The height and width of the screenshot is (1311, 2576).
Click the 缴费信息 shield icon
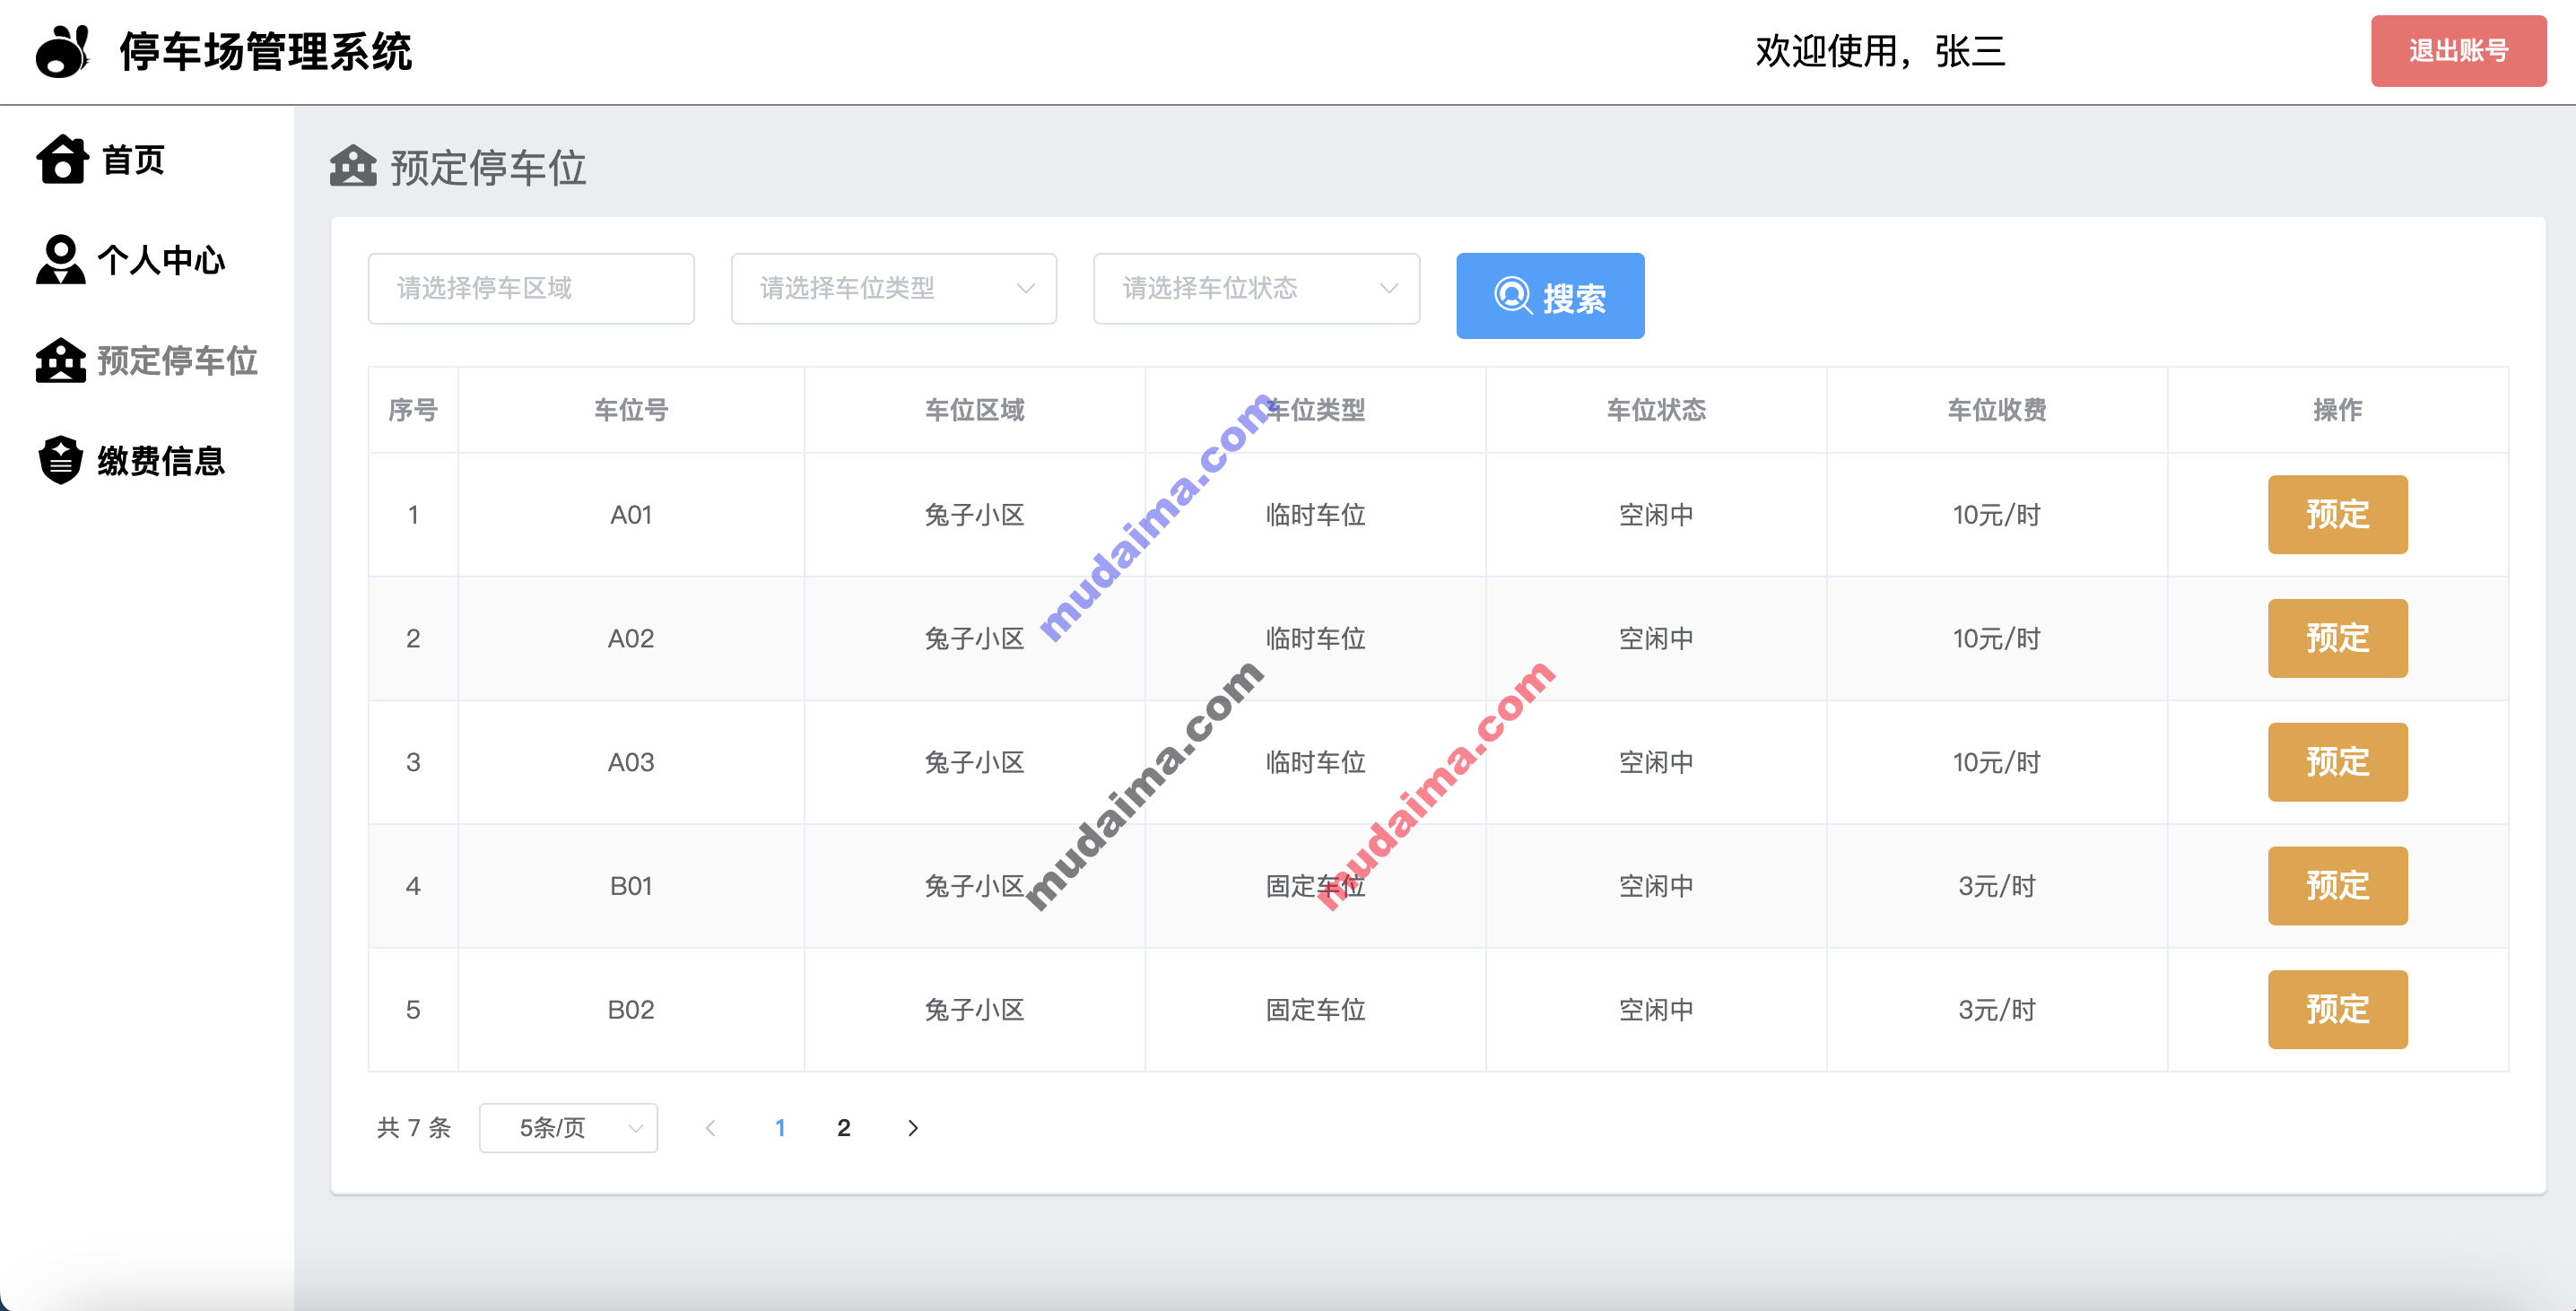[61, 460]
